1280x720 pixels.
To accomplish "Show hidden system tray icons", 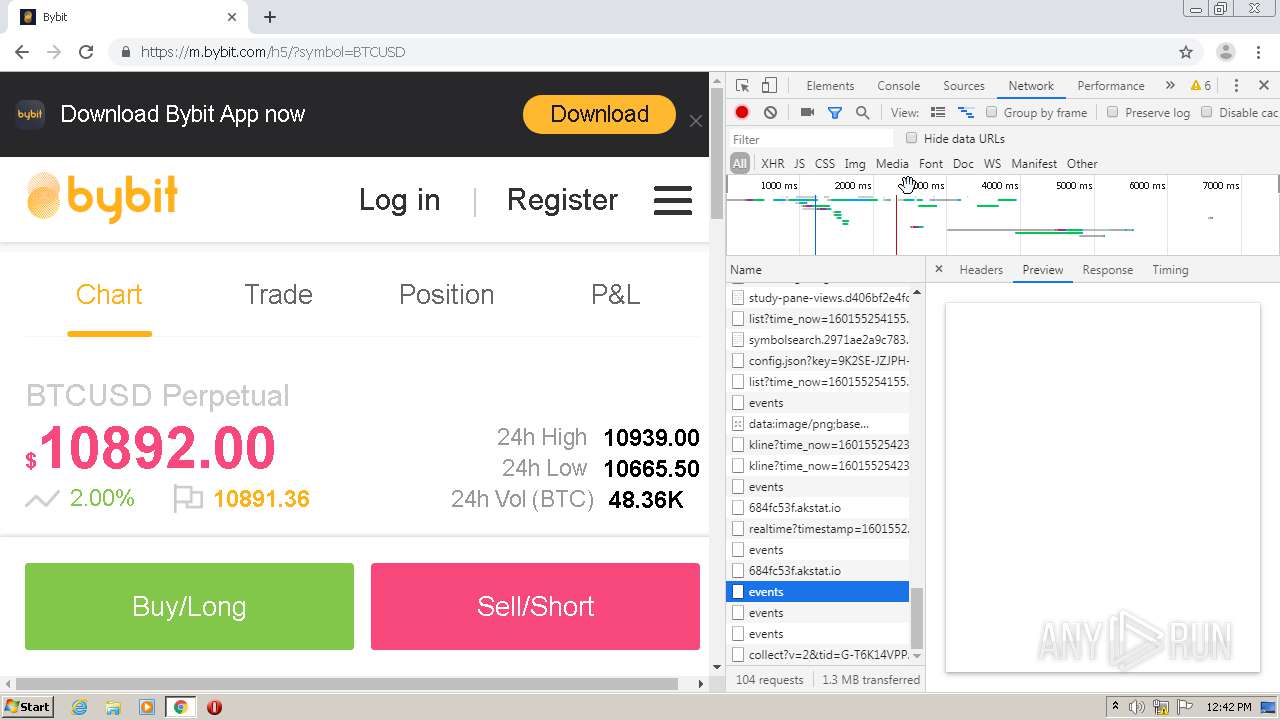I will point(1116,707).
